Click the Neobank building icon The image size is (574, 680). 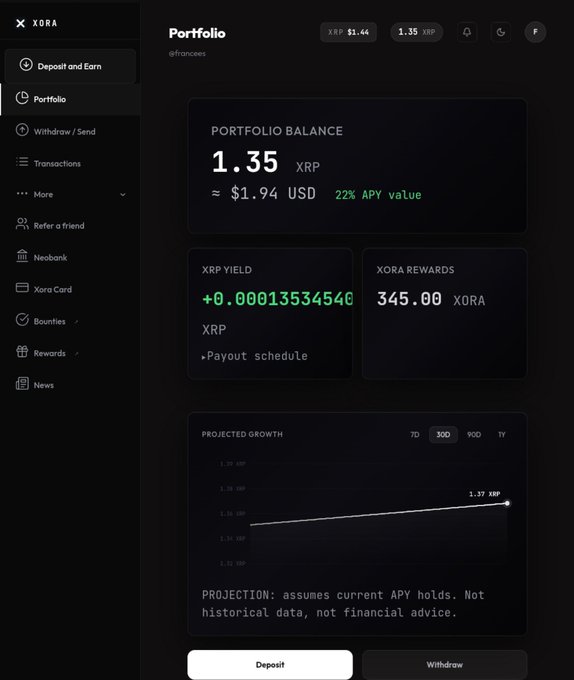point(22,256)
